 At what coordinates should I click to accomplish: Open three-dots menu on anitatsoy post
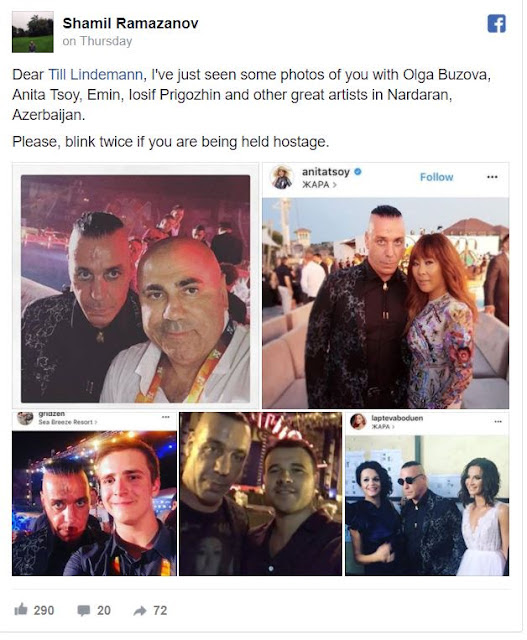point(492,177)
